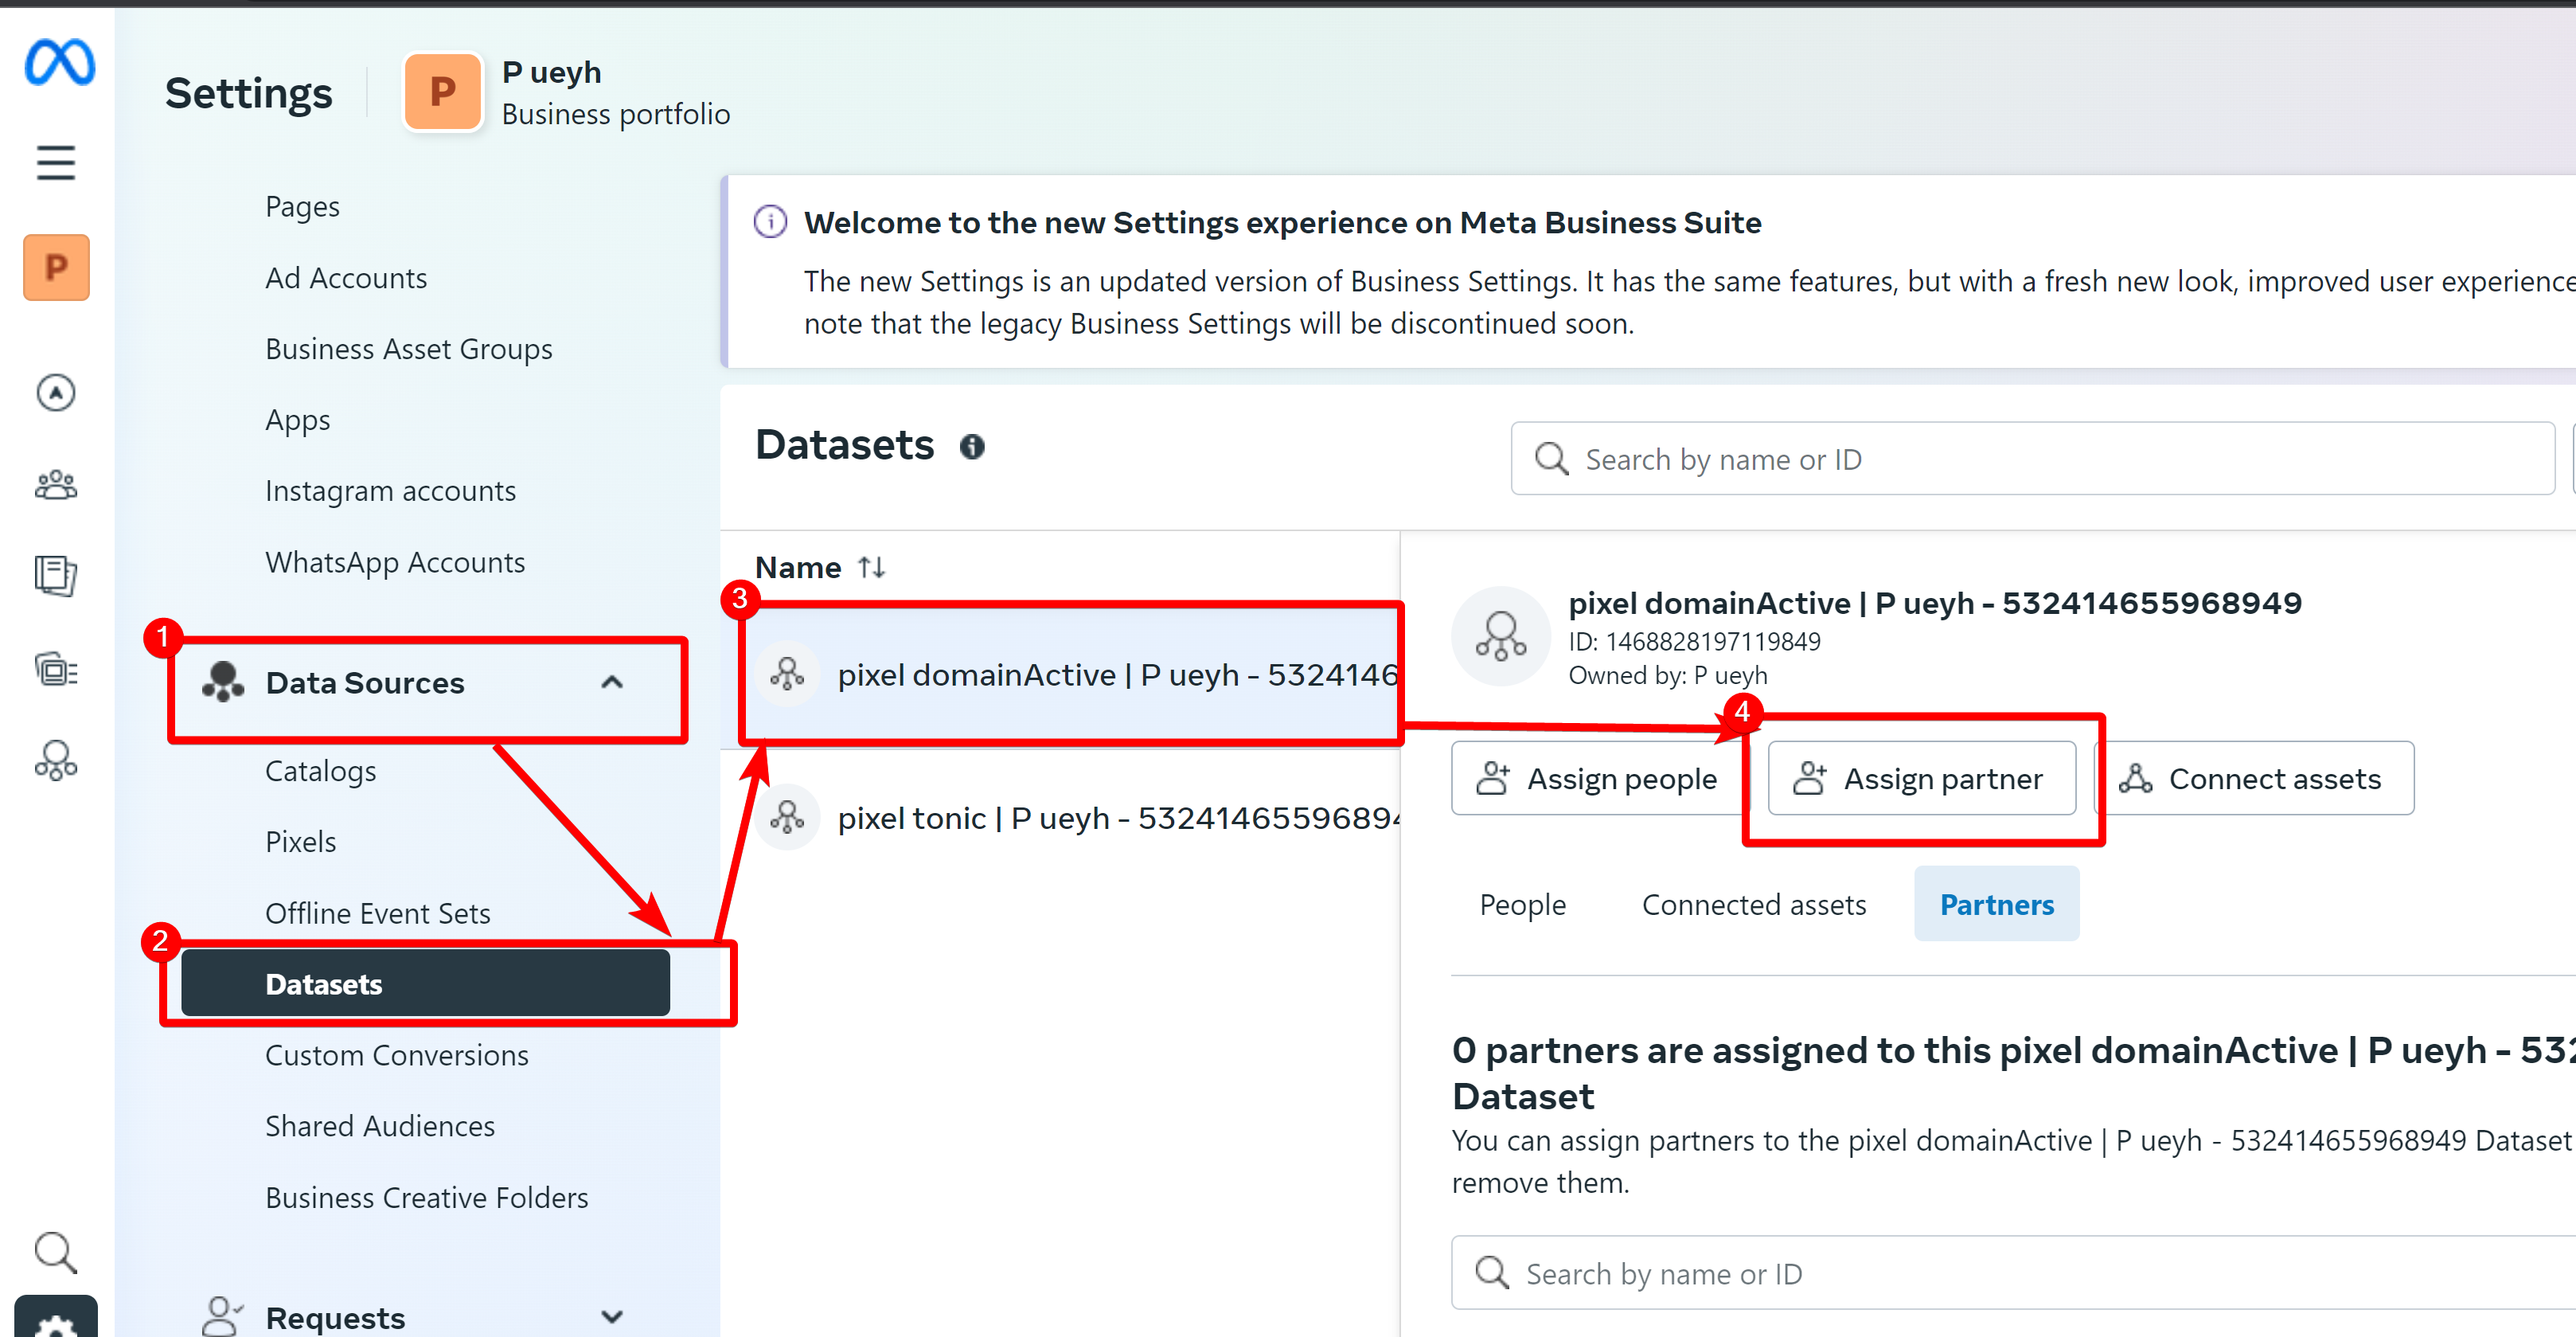Open the data sources nodes icon in sidebar

coord(56,760)
